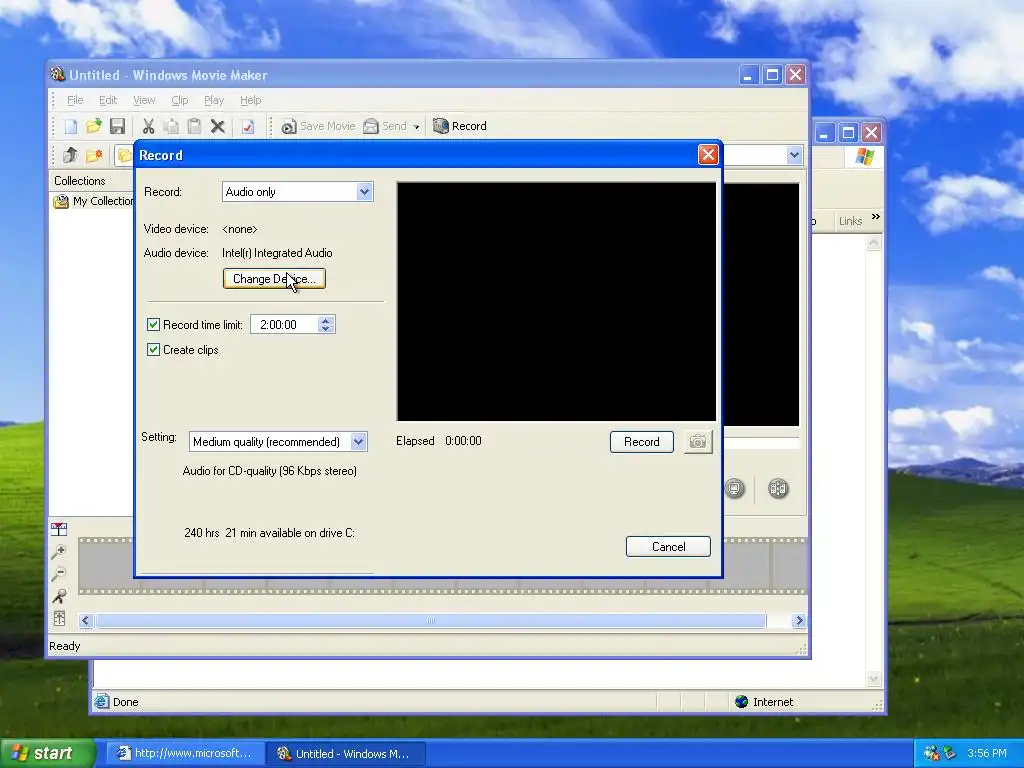Image resolution: width=1024 pixels, height=768 pixels.
Task: Click the Up One Level icon
Action: [71, 155]
